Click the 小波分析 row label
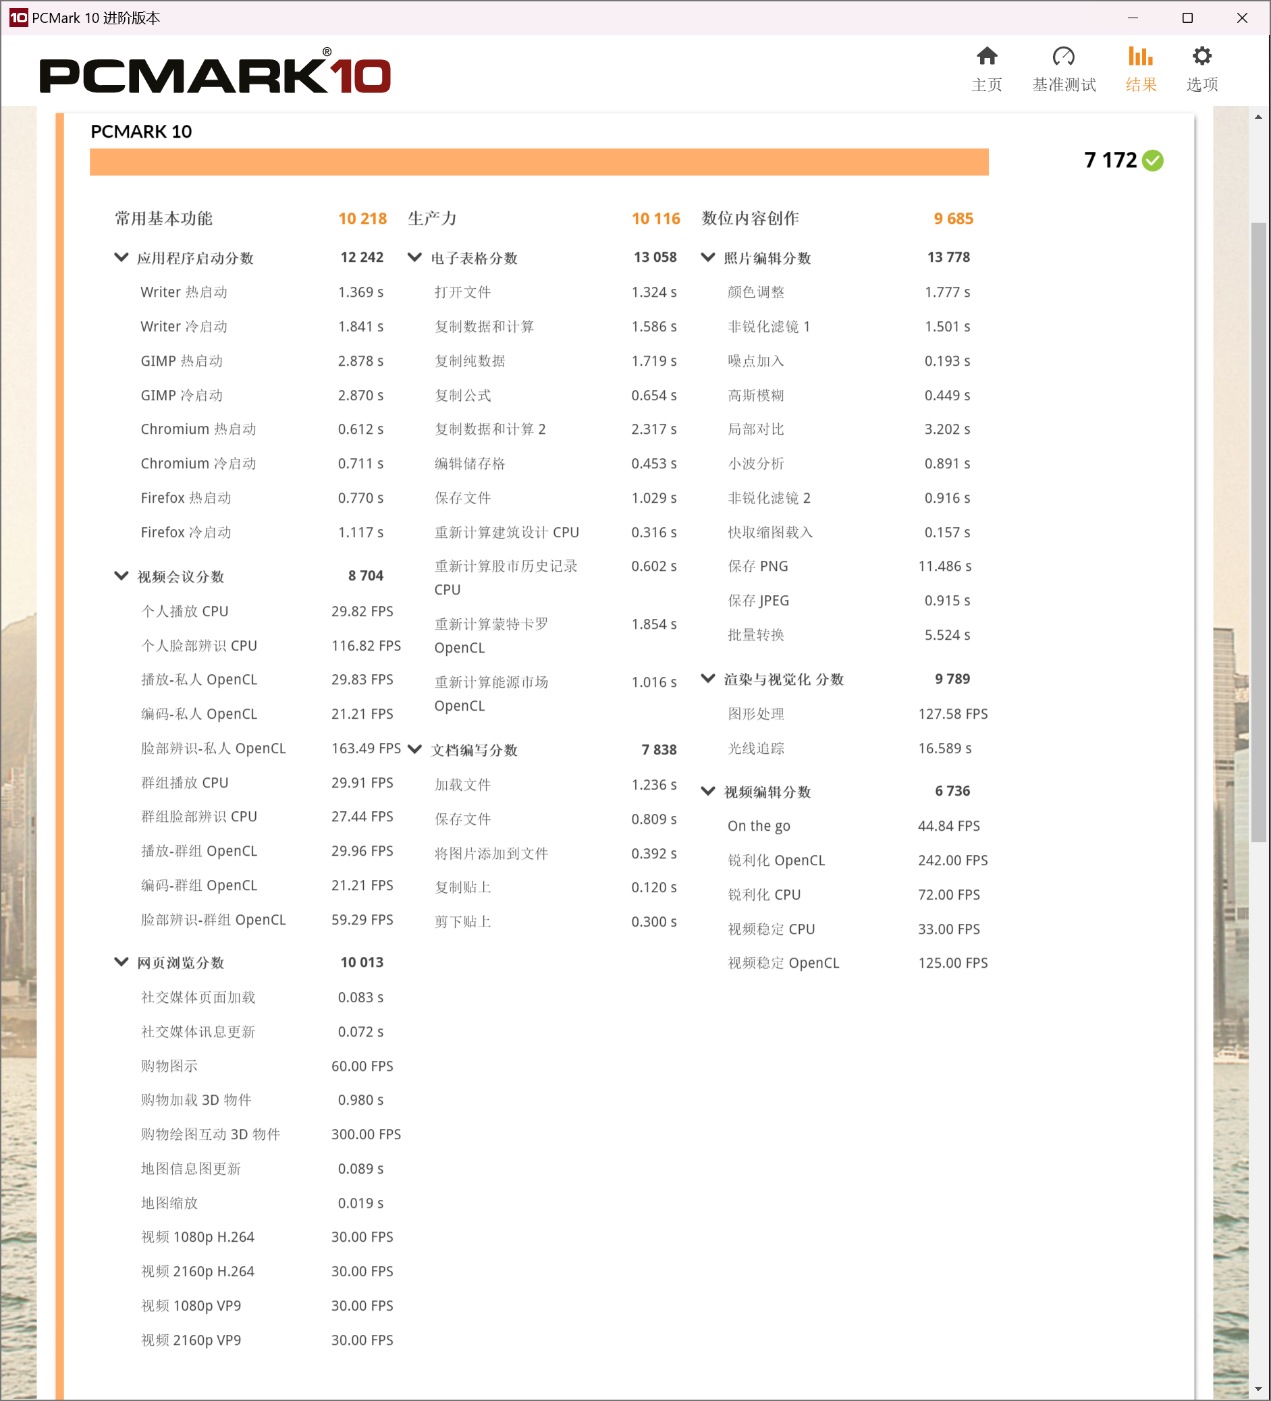The image size is (1271, 1401). (x=756, y=464)
